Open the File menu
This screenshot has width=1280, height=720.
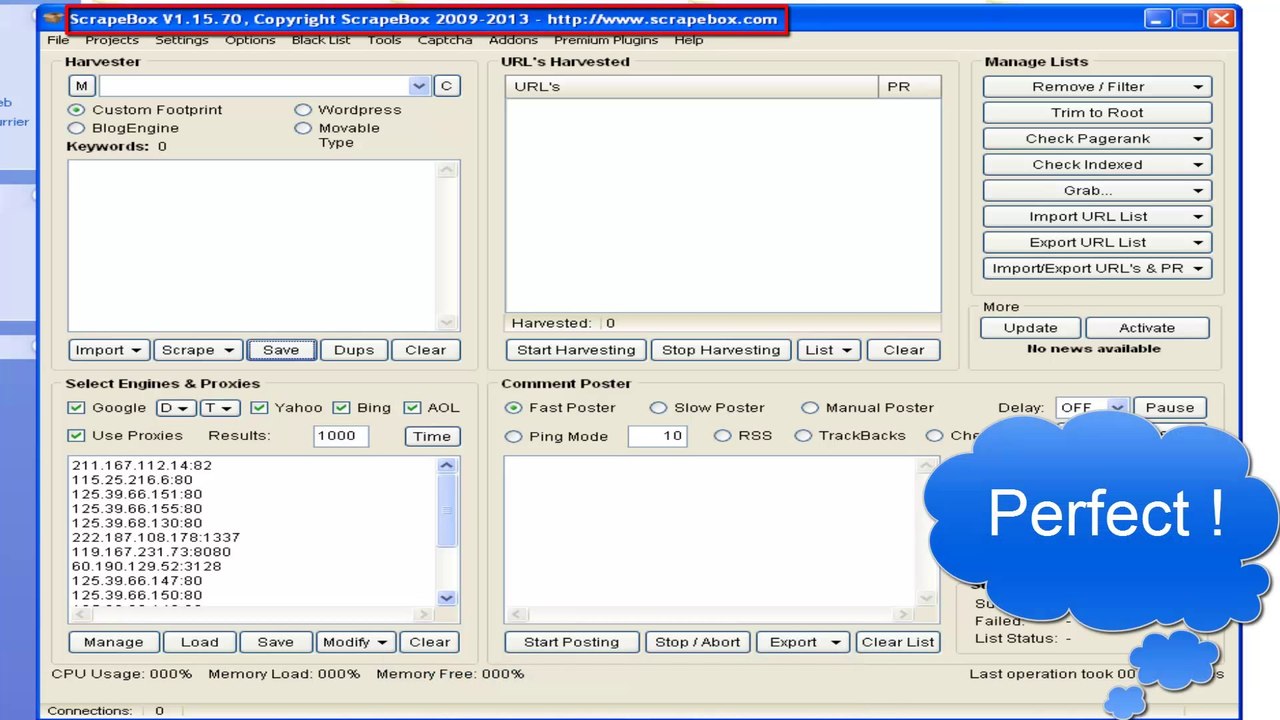click(x=58, y=40)
